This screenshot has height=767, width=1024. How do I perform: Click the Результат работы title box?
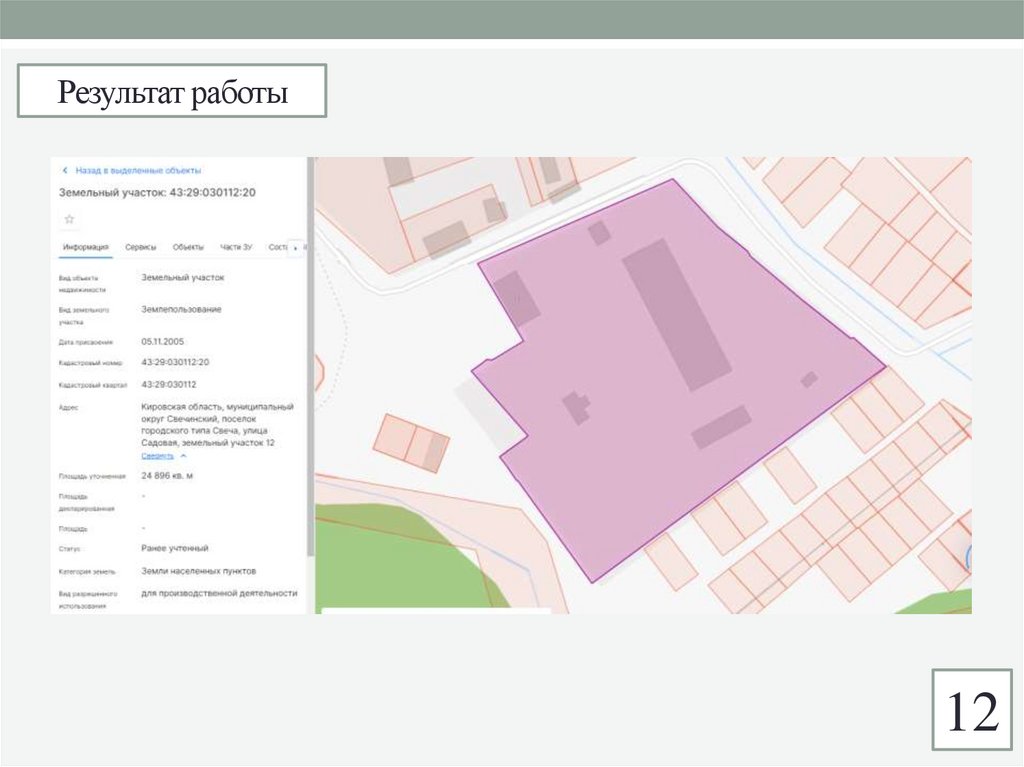[172, 94]
